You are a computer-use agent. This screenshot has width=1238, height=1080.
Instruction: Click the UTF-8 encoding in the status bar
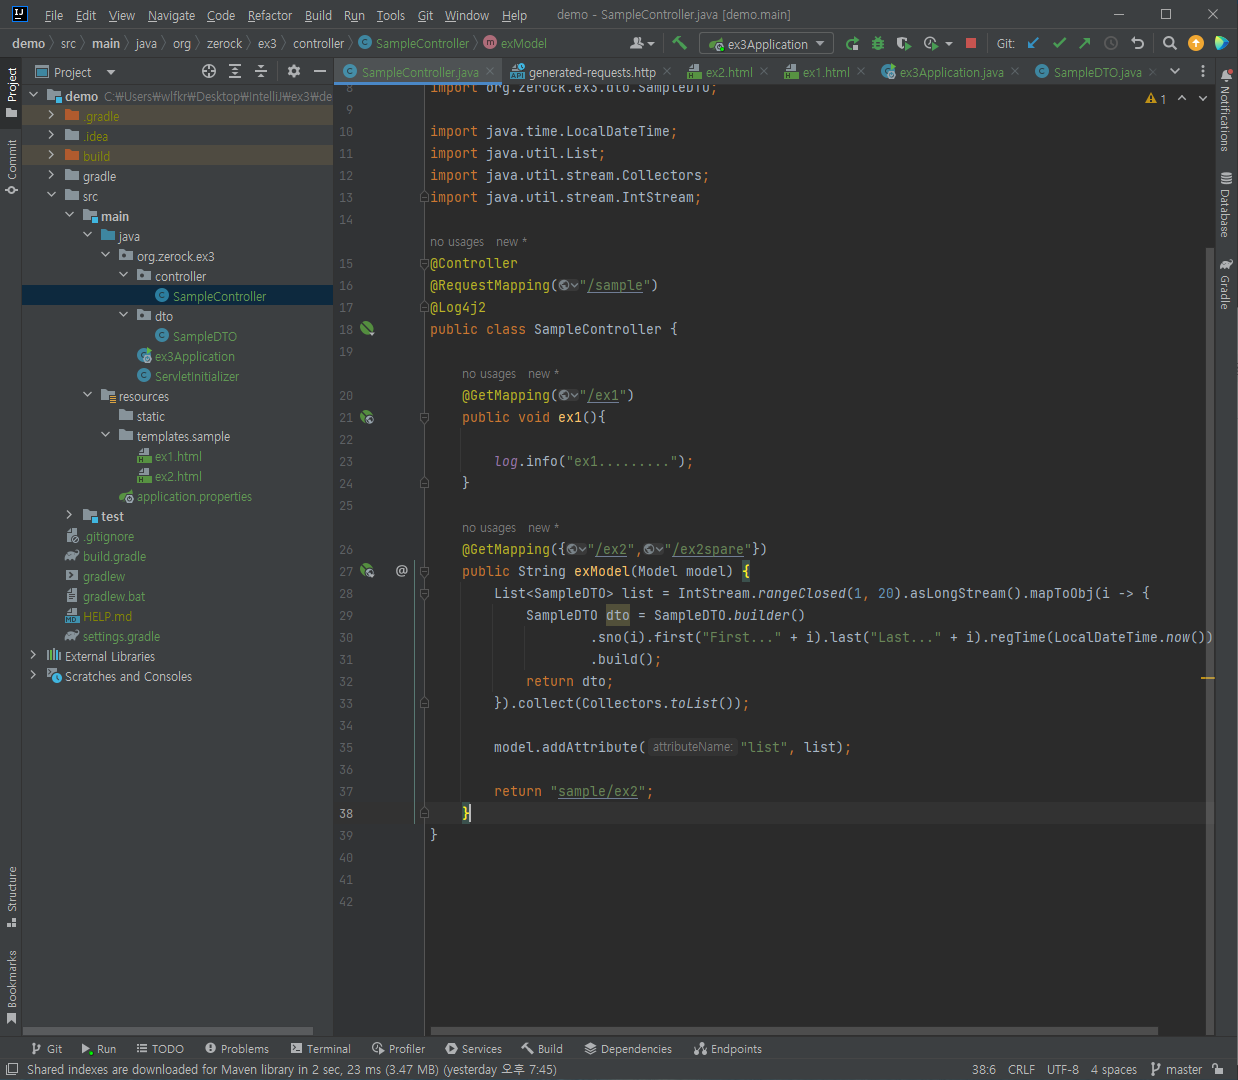pos(1063,1069)
